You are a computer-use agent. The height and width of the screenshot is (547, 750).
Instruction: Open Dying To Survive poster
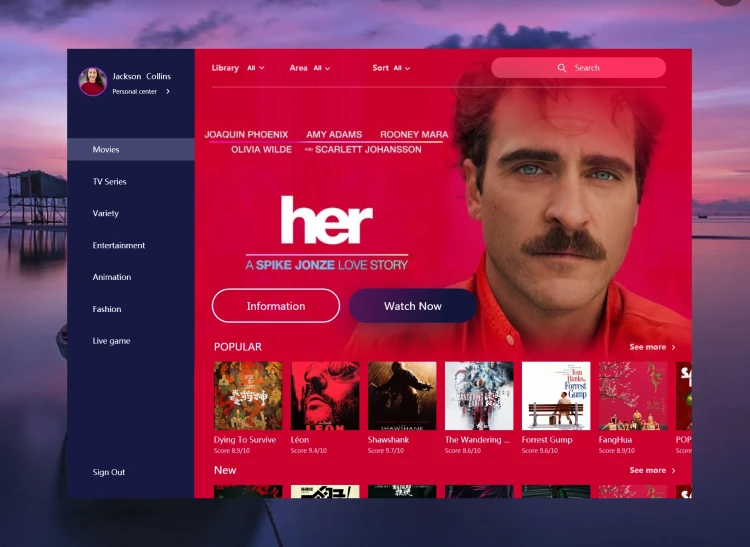[248, 396]
